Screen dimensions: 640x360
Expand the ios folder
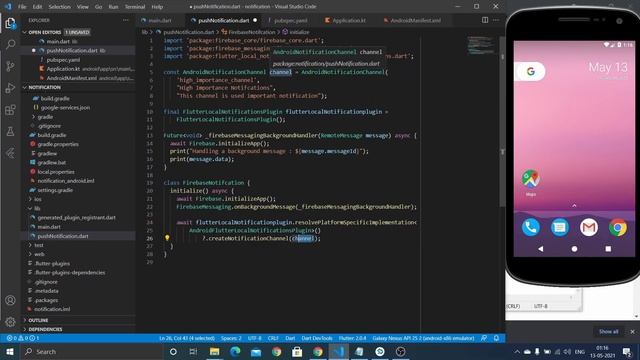pos(38,199)
